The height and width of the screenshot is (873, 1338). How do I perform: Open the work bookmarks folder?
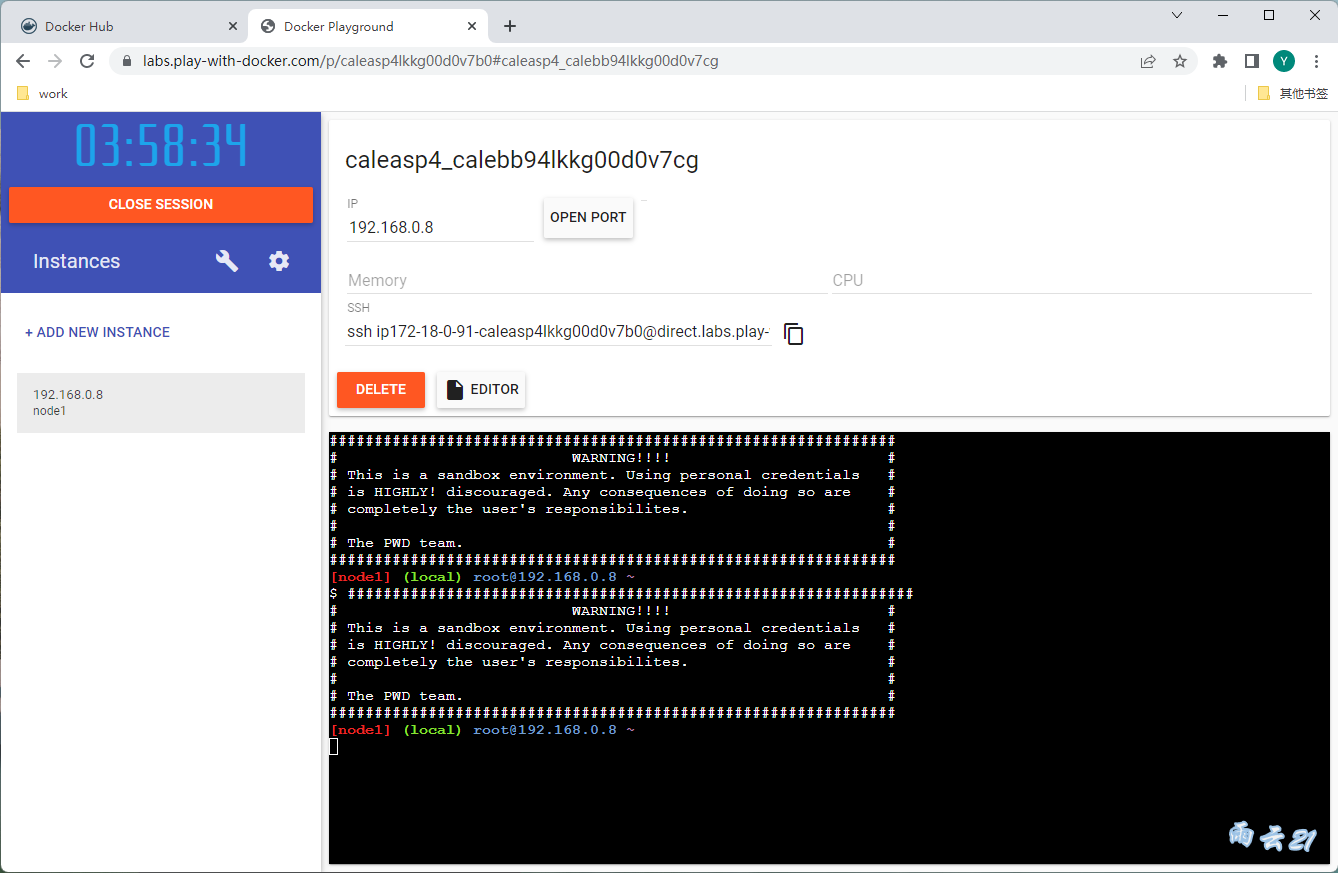point(42,93)
